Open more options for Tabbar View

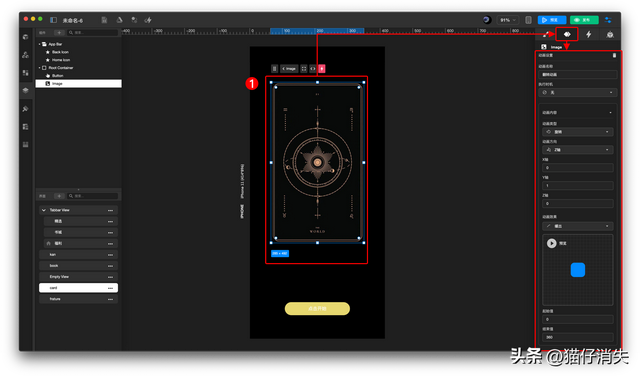click(110, 210)
